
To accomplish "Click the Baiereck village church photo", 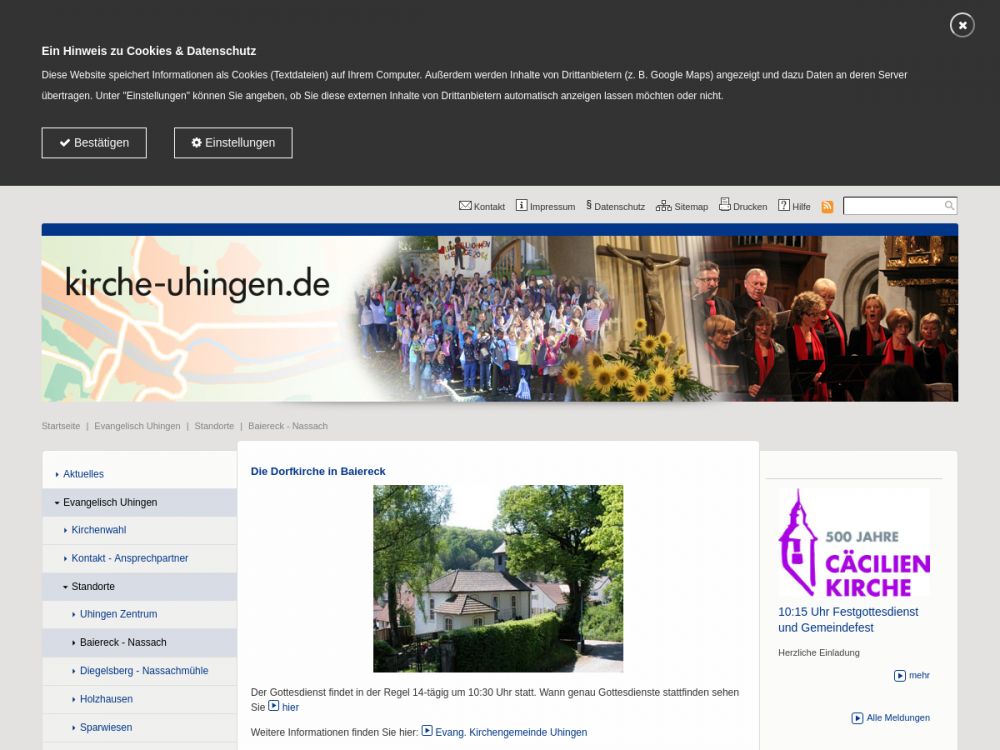I will pos(498,578).
